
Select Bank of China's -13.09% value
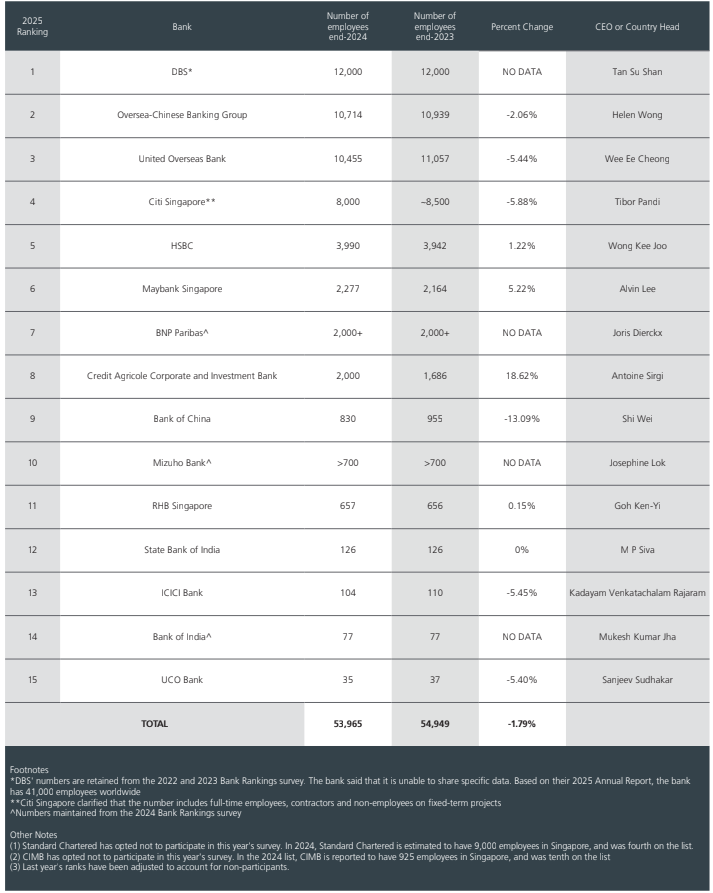[522, 419]
